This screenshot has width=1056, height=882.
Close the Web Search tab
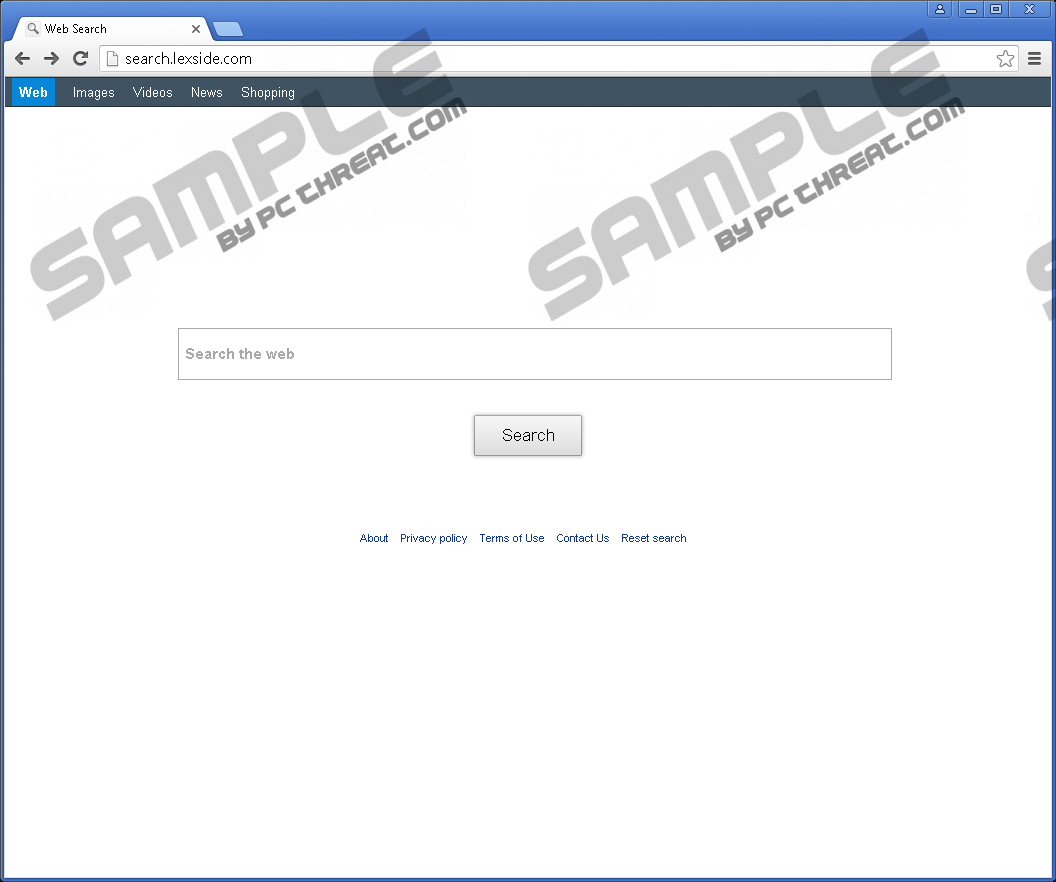pyautogui.click(x=196, y=29)
